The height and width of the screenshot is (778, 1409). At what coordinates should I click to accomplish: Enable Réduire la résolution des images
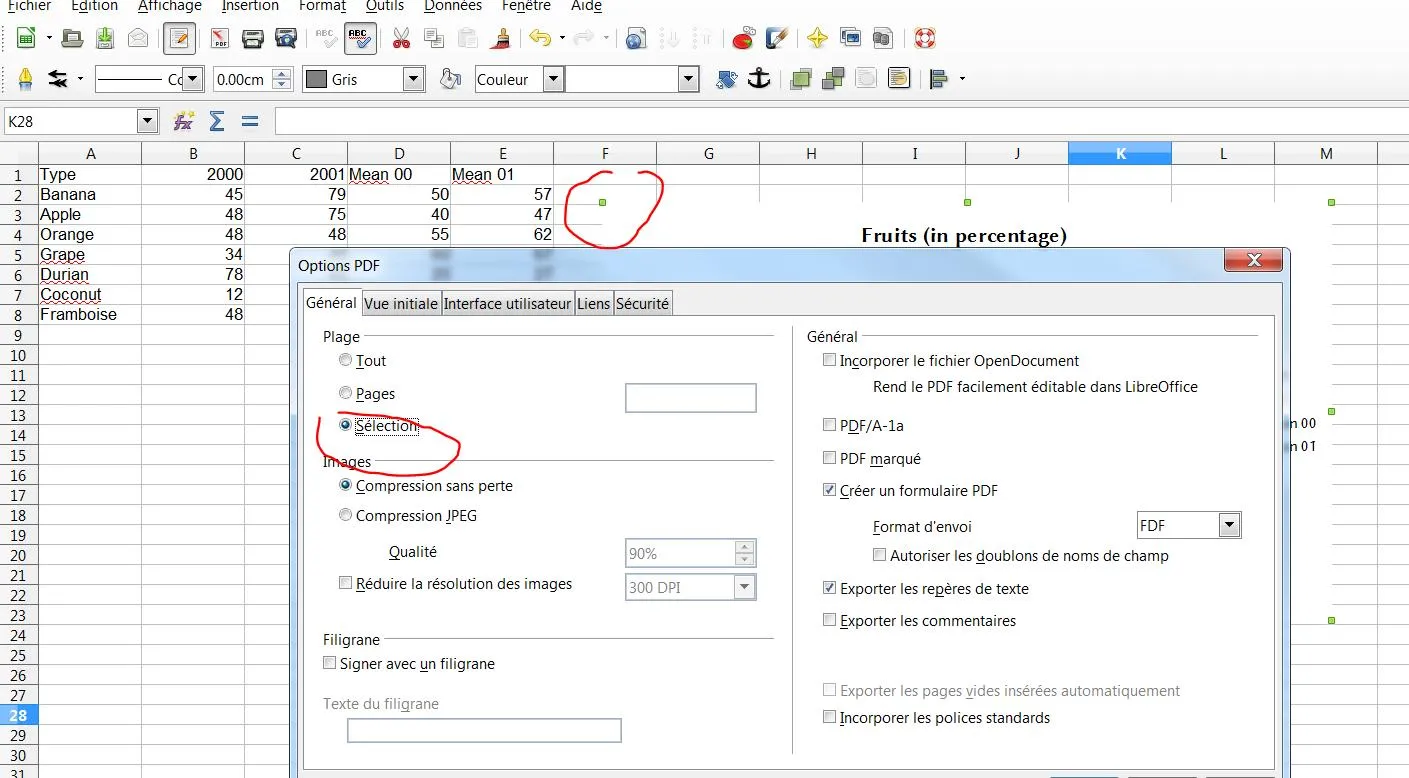[346, 583]
